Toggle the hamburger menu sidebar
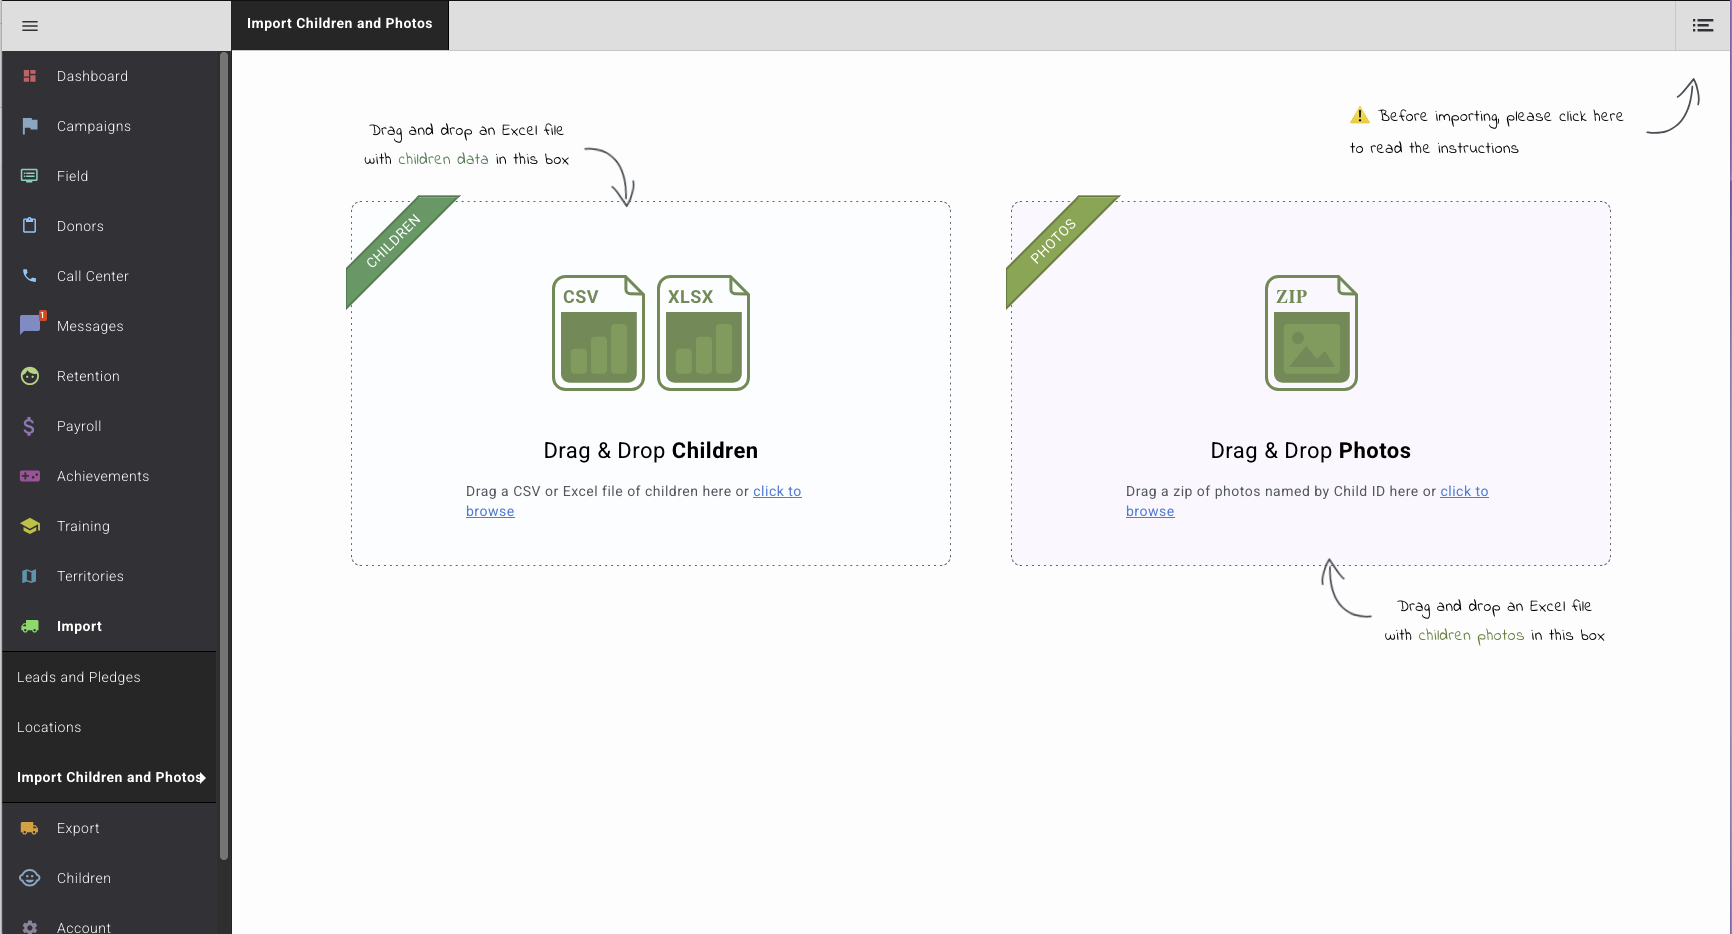This screenshot has width=1732, height=934. click(30, 26)
